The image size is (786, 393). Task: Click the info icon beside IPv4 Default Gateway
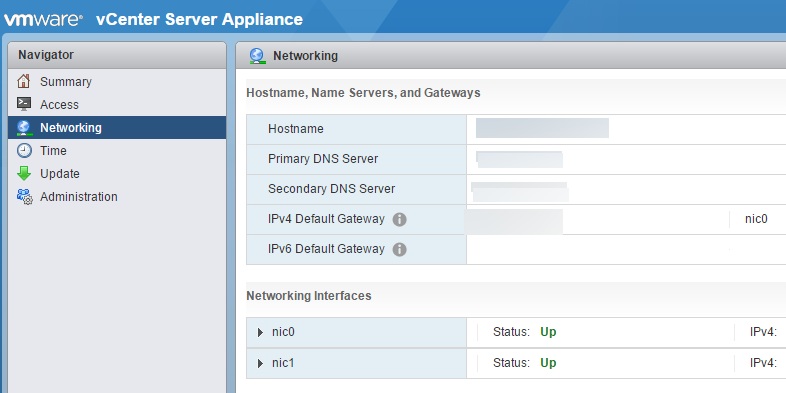[x=399, y=220]
